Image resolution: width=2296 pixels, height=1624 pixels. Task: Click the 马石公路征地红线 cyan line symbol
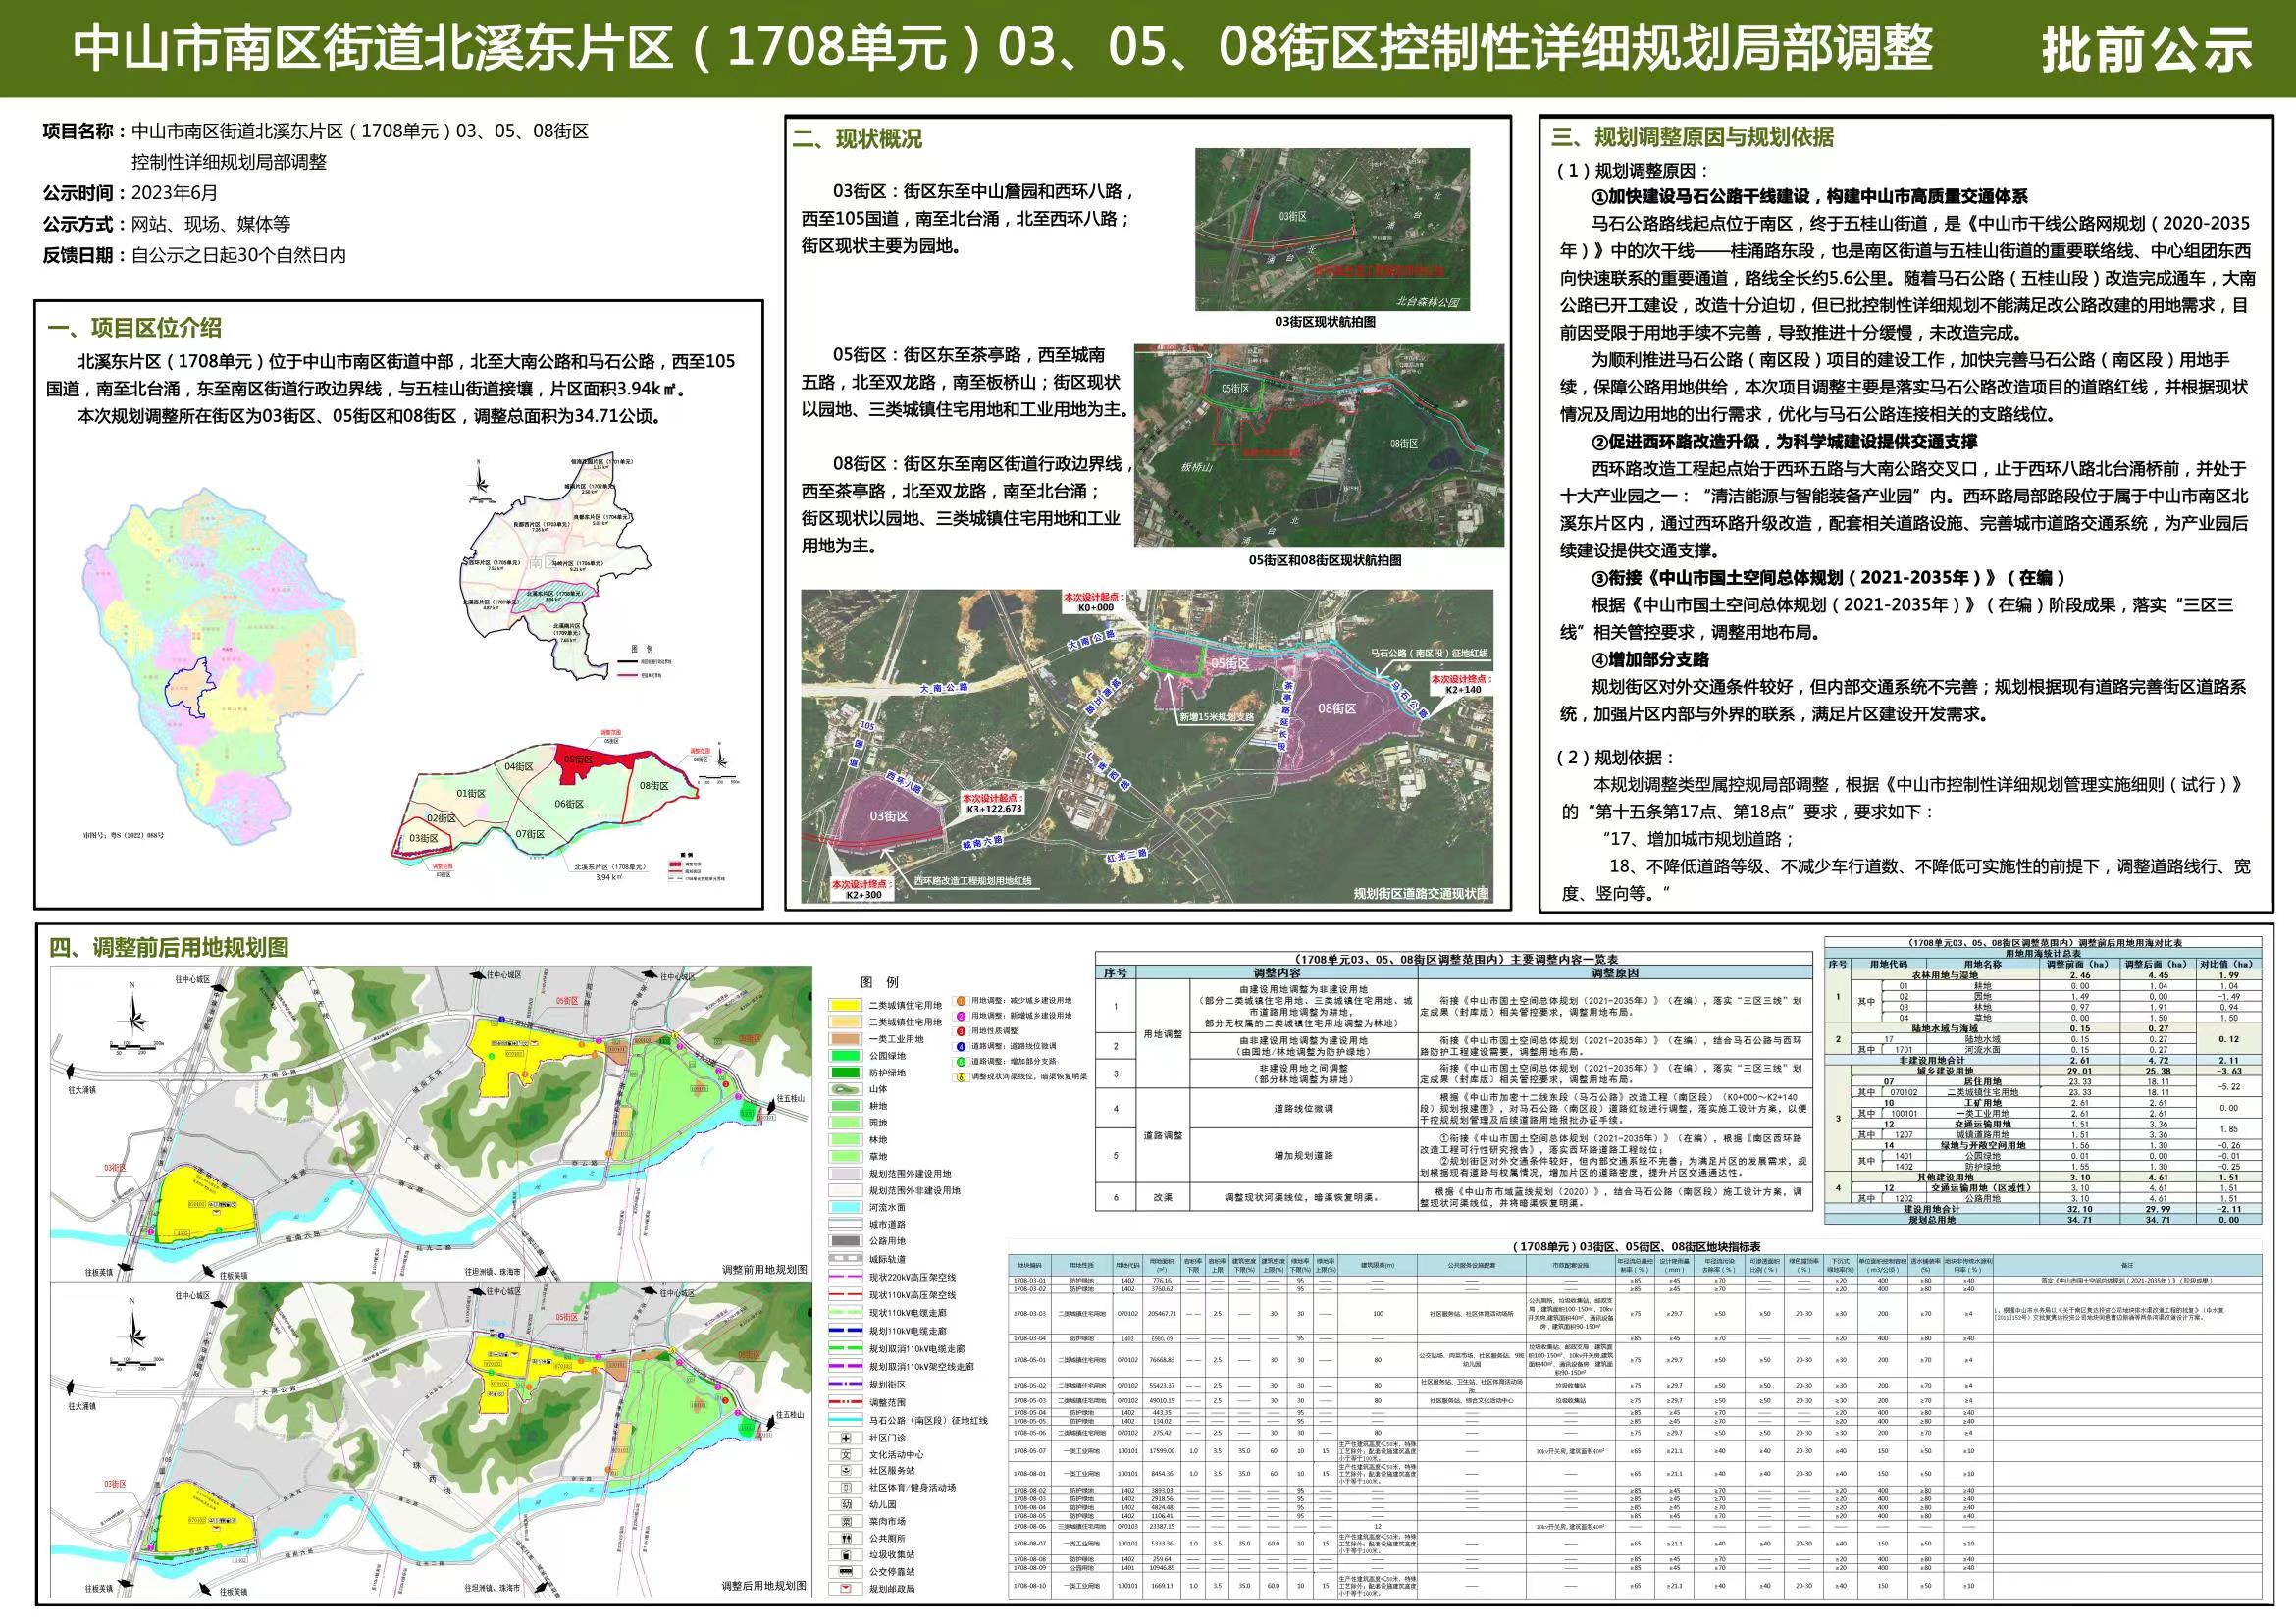pos(846,1420)
